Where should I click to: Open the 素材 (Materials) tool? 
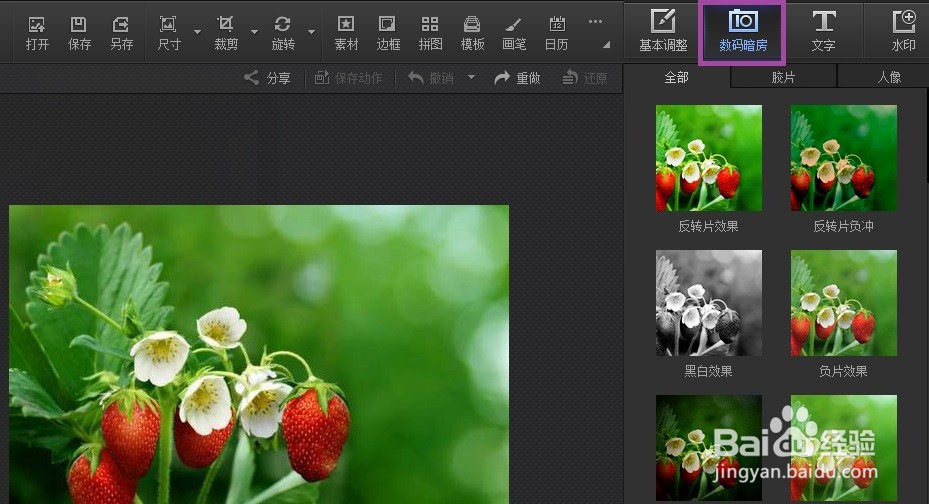(x=346, y=33)
